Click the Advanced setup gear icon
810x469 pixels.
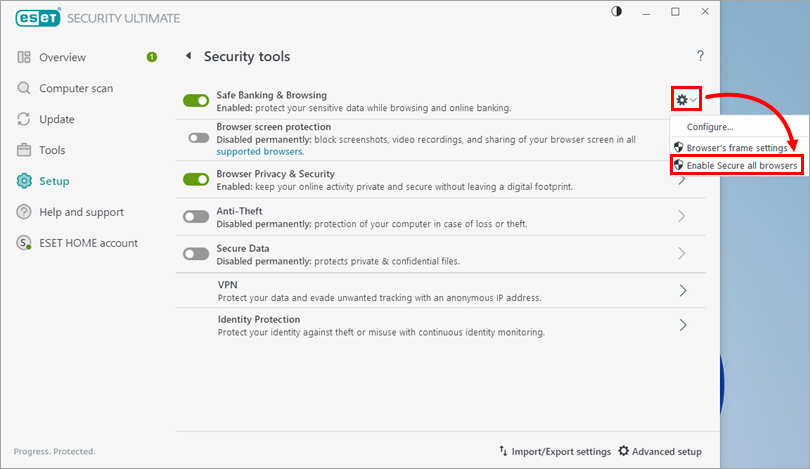[x=624, y=451]
